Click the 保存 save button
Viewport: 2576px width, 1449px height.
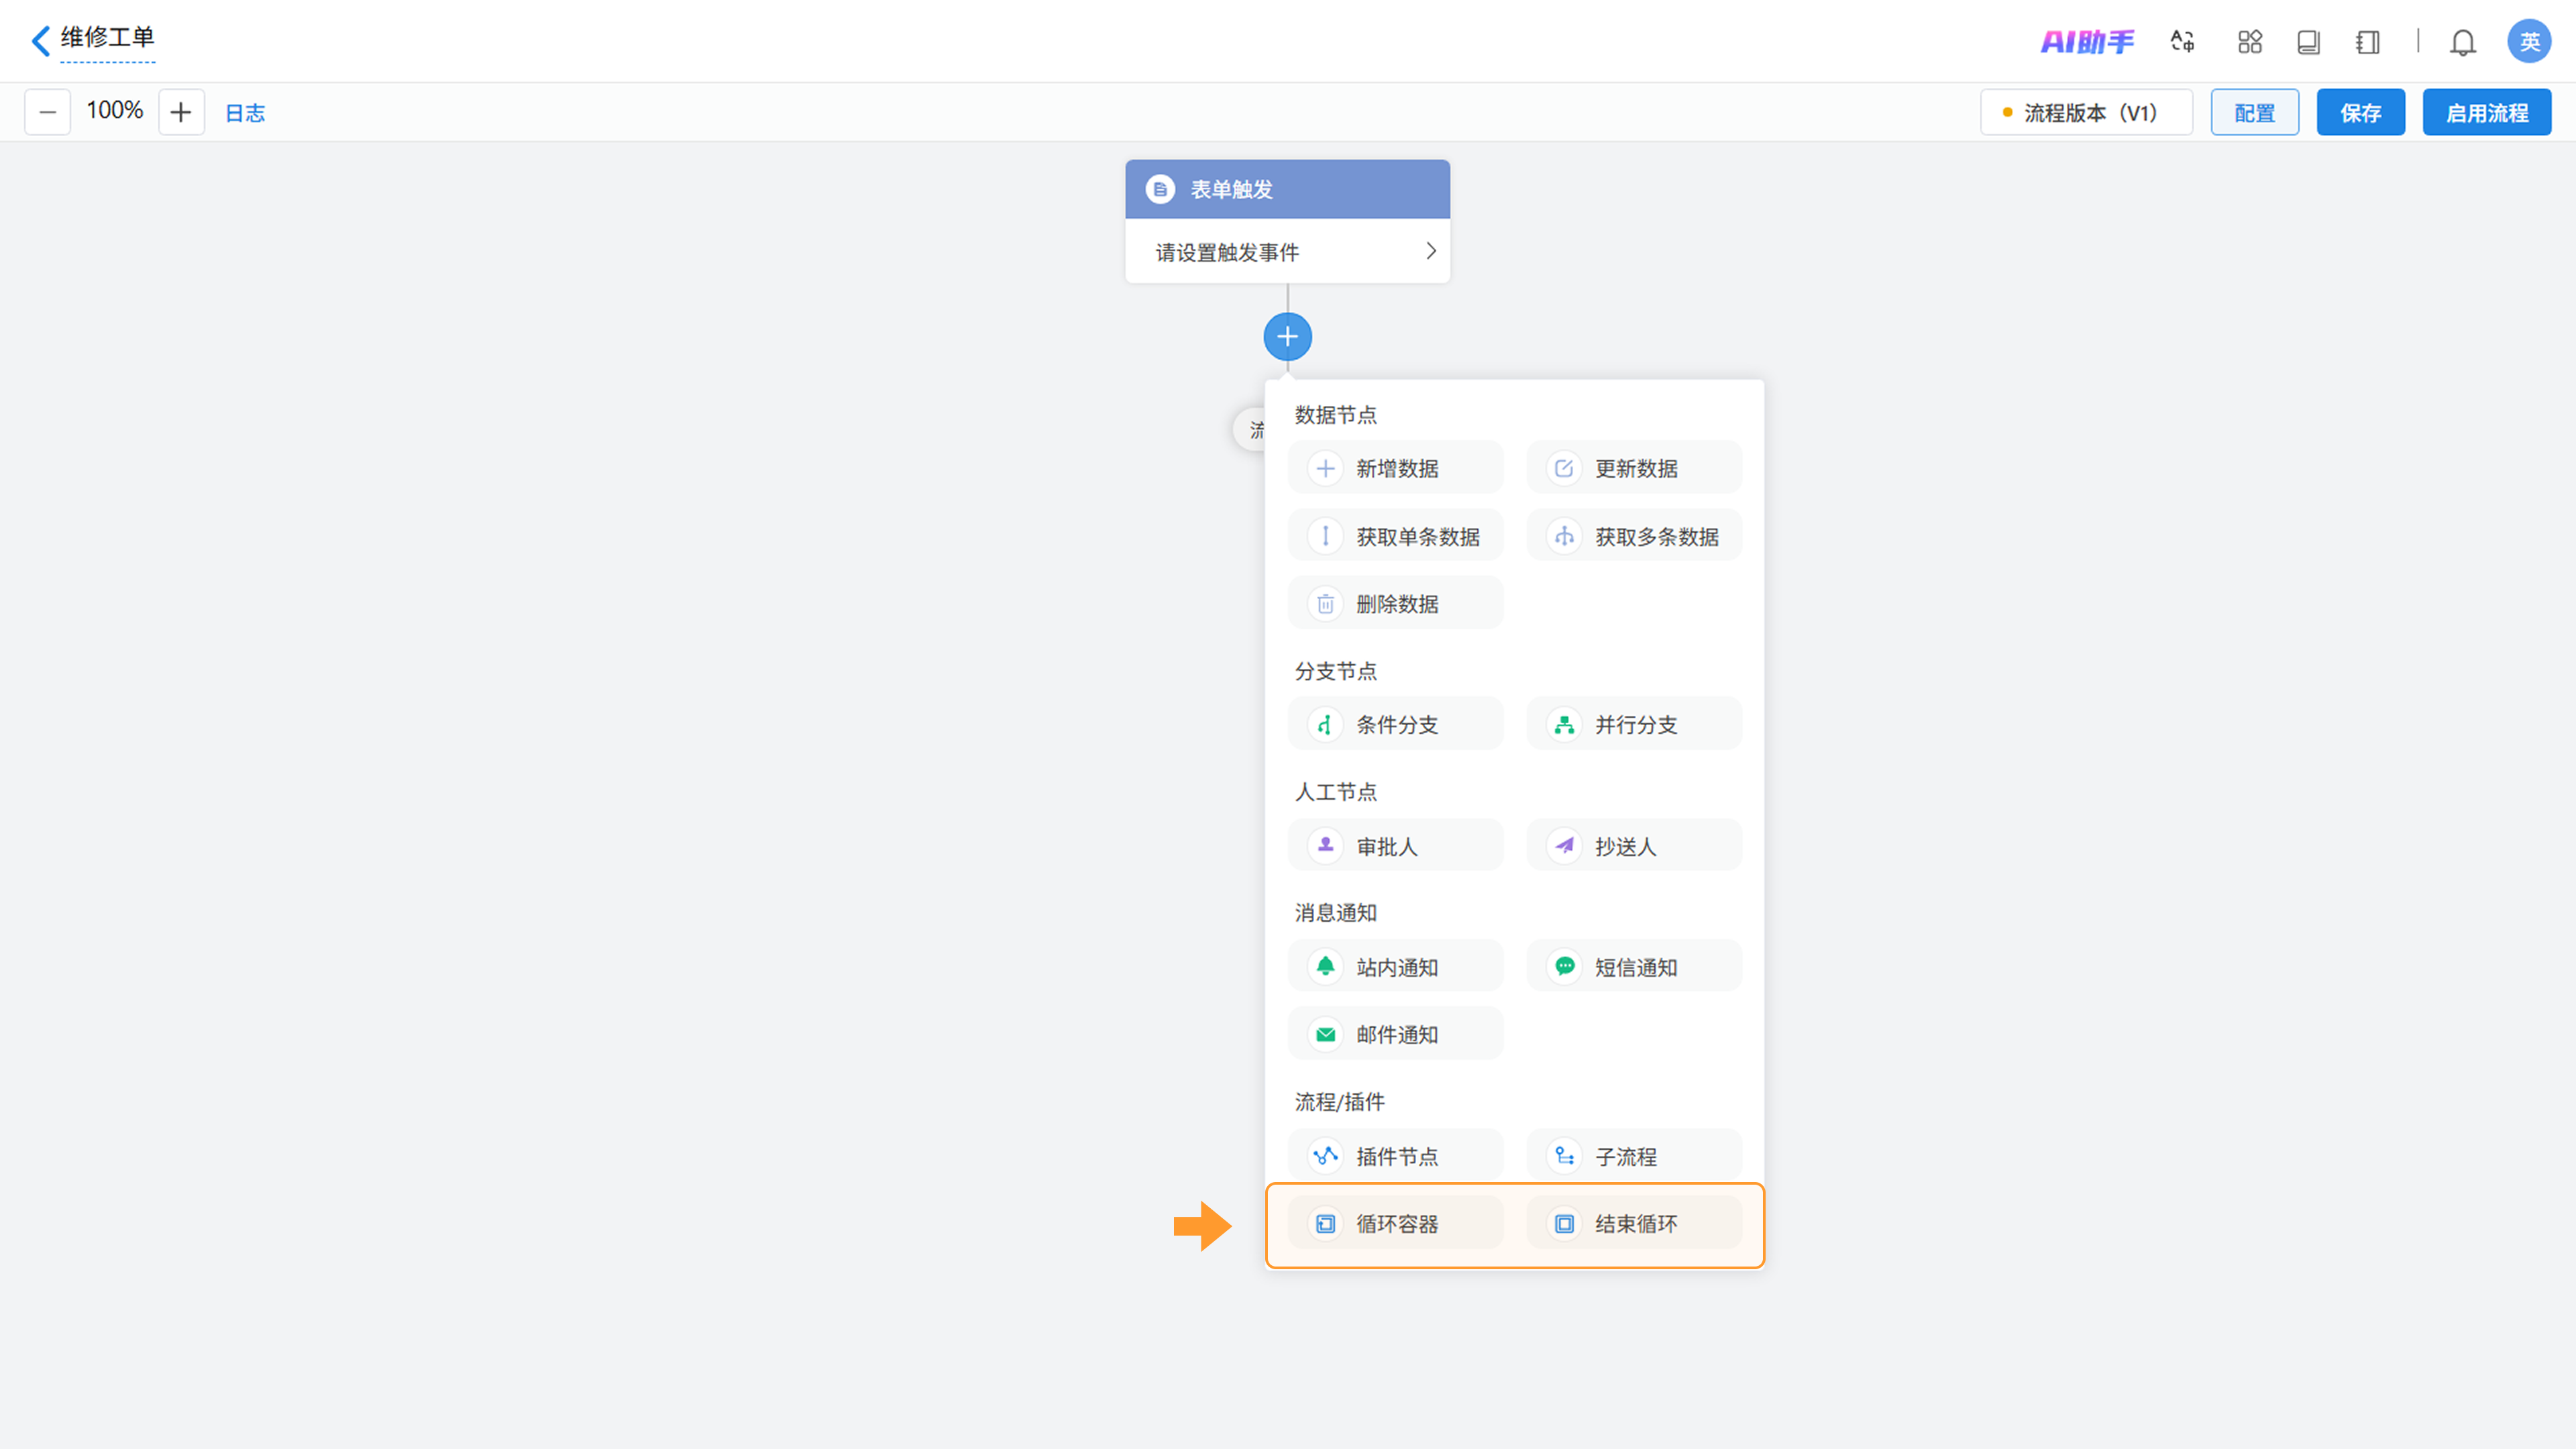click(2360, 113)
